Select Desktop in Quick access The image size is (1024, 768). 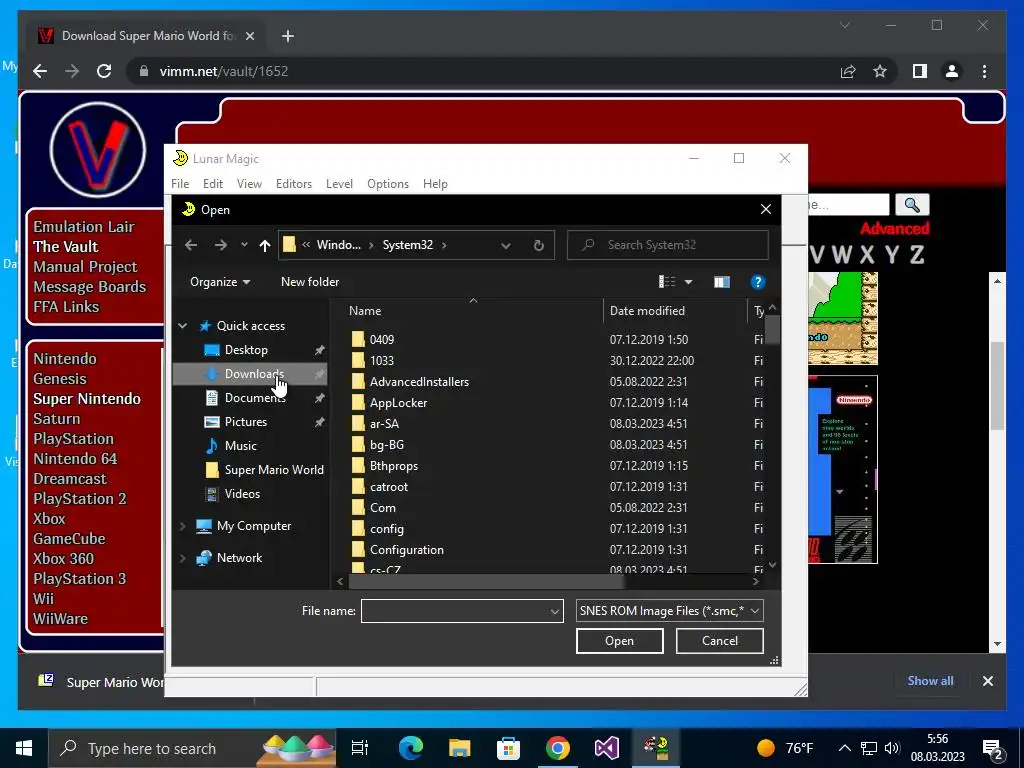(246, 349)
